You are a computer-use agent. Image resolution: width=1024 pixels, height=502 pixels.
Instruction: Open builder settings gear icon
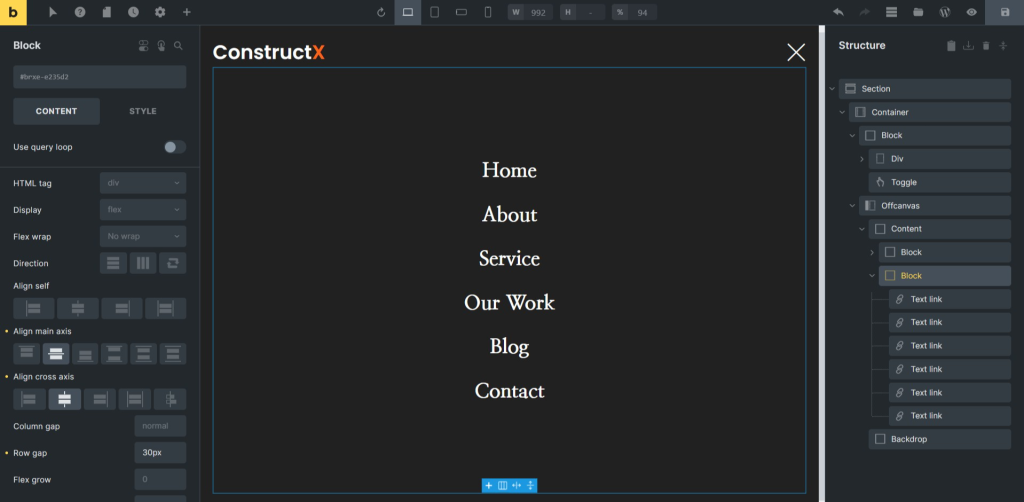(x=160, y=12)
